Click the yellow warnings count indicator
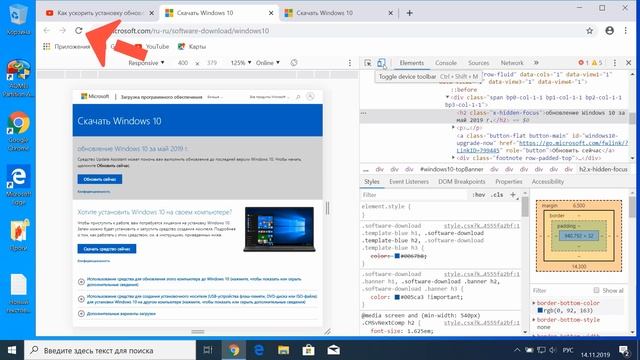Image resolution: width=640 pixels, height=360 pixels. tap(597, 63)
